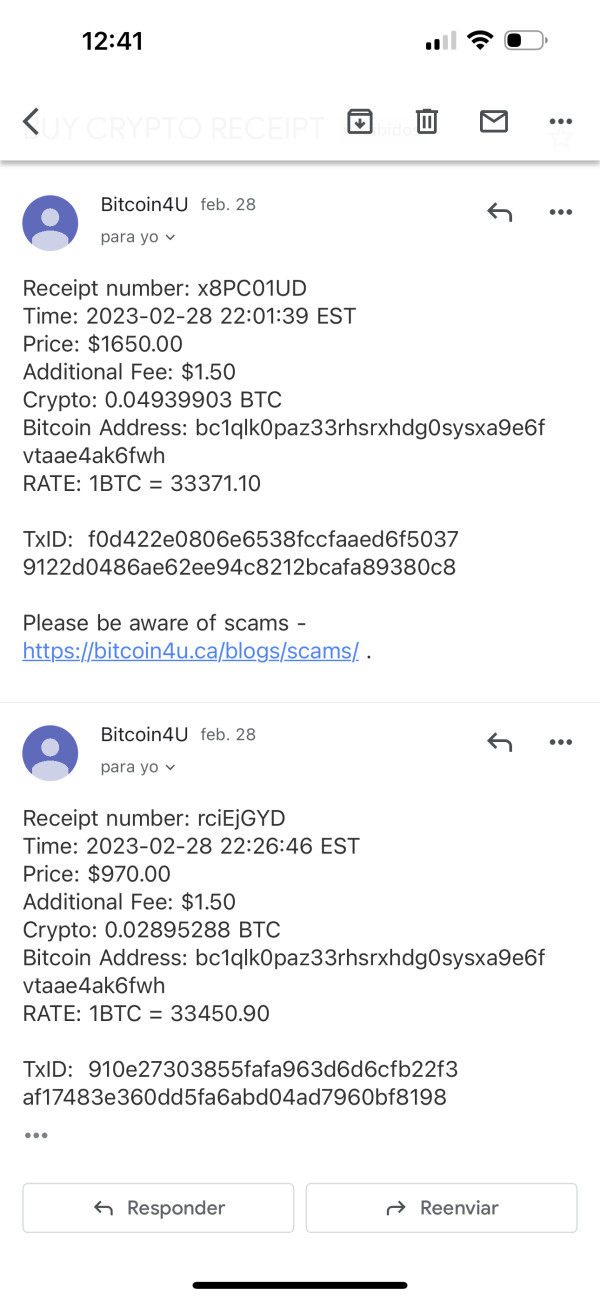Open the bitcoin4u.ca scams blog link
600x1300 pixels.
coord(190,651)
